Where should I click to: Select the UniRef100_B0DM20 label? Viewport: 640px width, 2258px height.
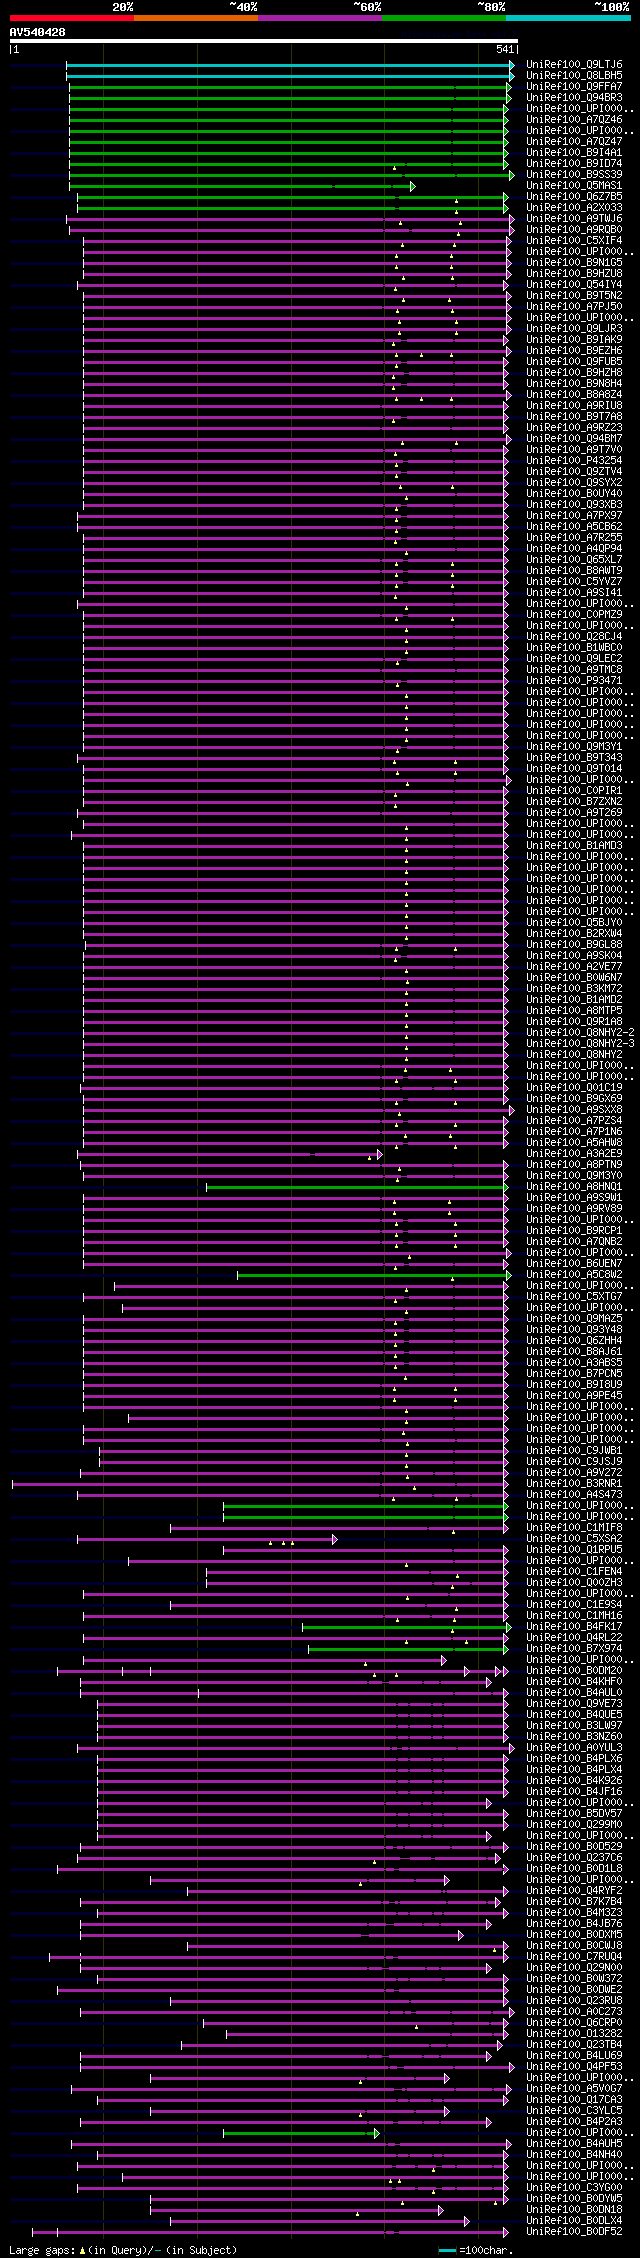574,1670
